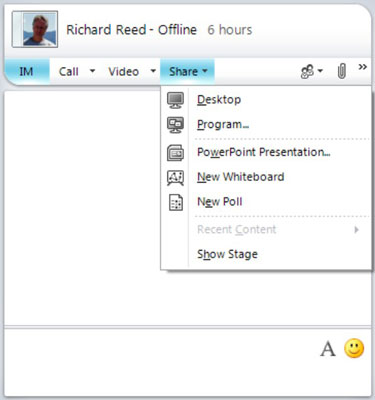Image resolution: width=375 pixels, height=400 pixels.
Task: Click the Desktop sharing monitor icon
Action: tap(175, 100)
